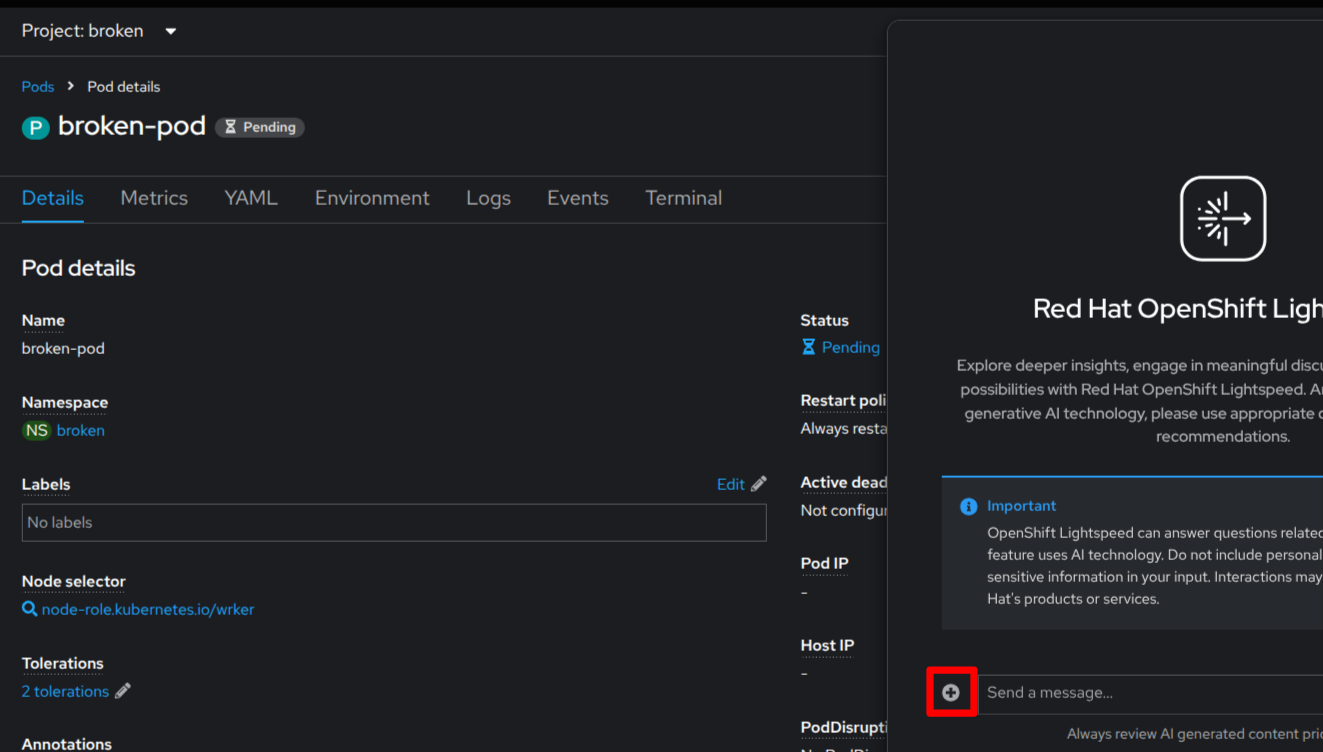Click the Pending badge next to broken-pod
The width and height of the screenshot is (1323, 752).
pyautogui.click(x=260, y=127)
